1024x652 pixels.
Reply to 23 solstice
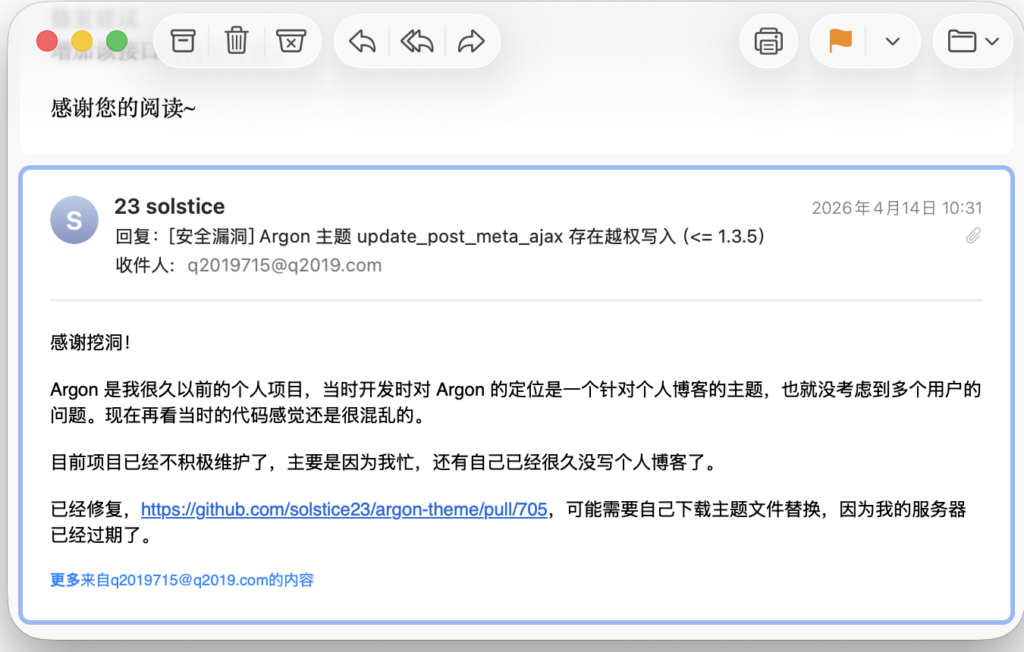360,41
